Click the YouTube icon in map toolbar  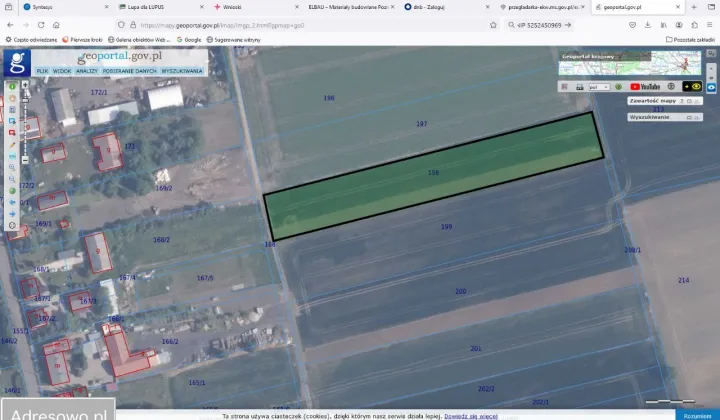[647, 87]
